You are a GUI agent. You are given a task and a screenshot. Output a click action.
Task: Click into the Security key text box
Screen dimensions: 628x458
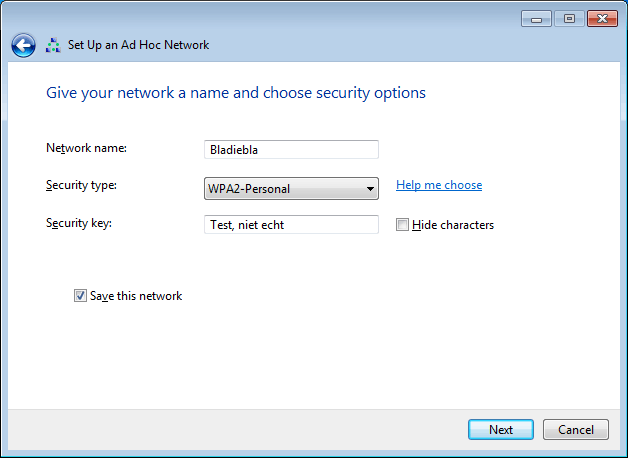pos(291,225)
